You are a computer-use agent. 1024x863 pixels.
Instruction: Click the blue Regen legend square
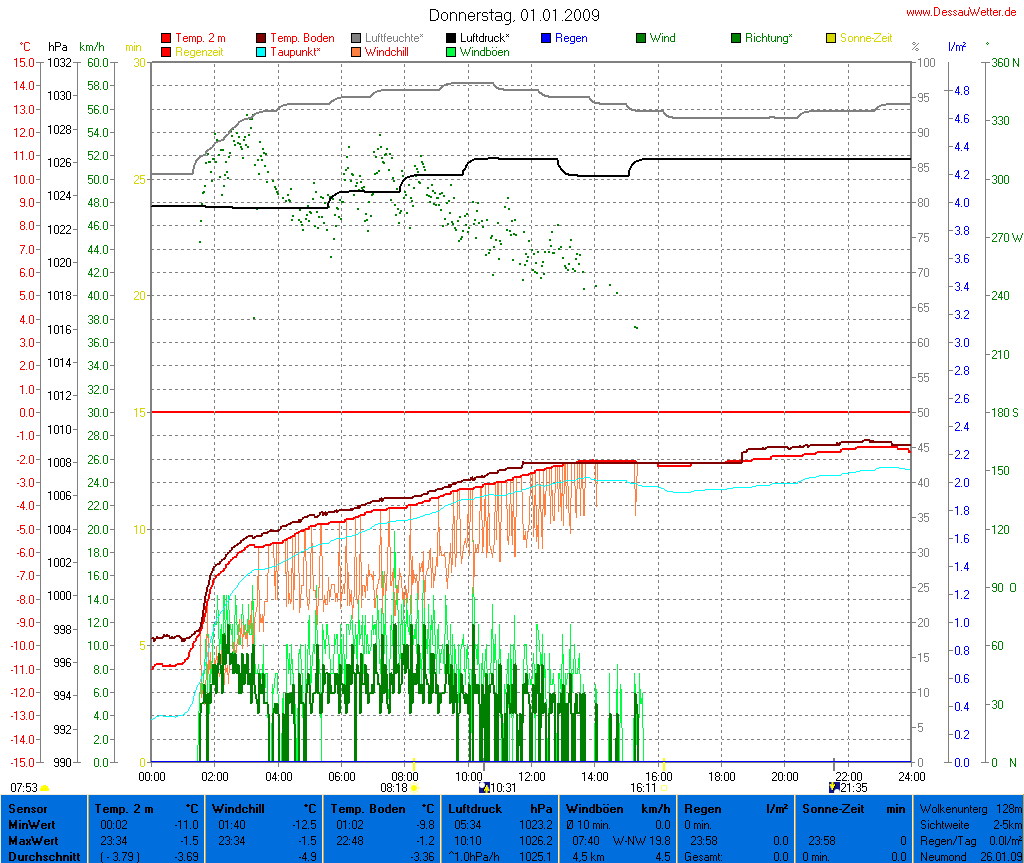point(546,38)
